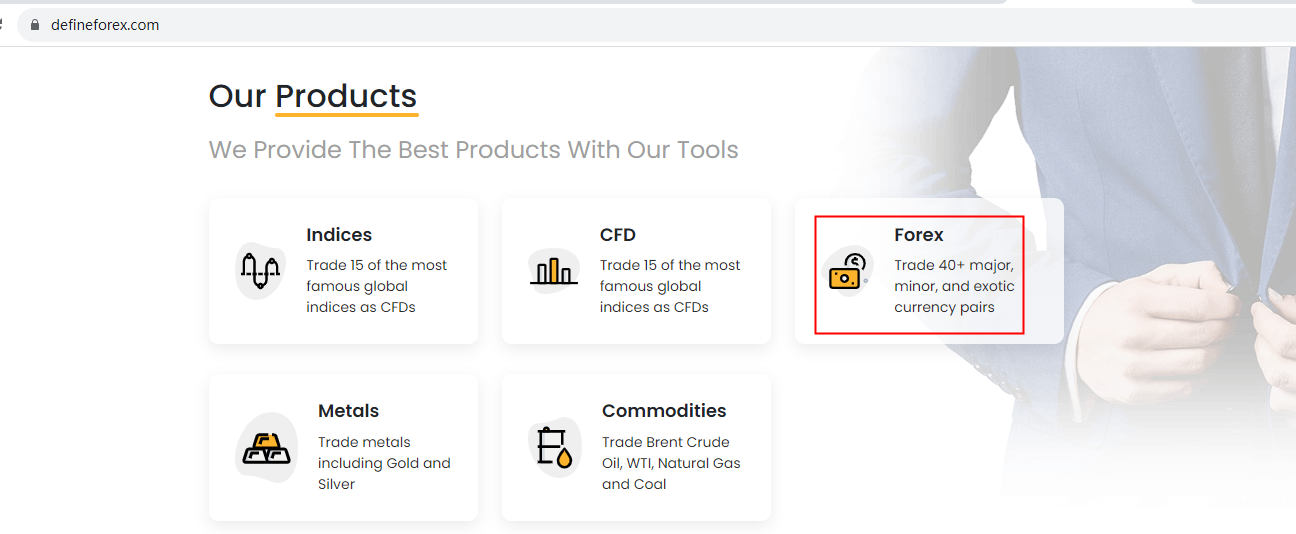Screen dimensions: 1296x534
Task: Click the Indices waveform chart icon
Action: tap(260, 270)
